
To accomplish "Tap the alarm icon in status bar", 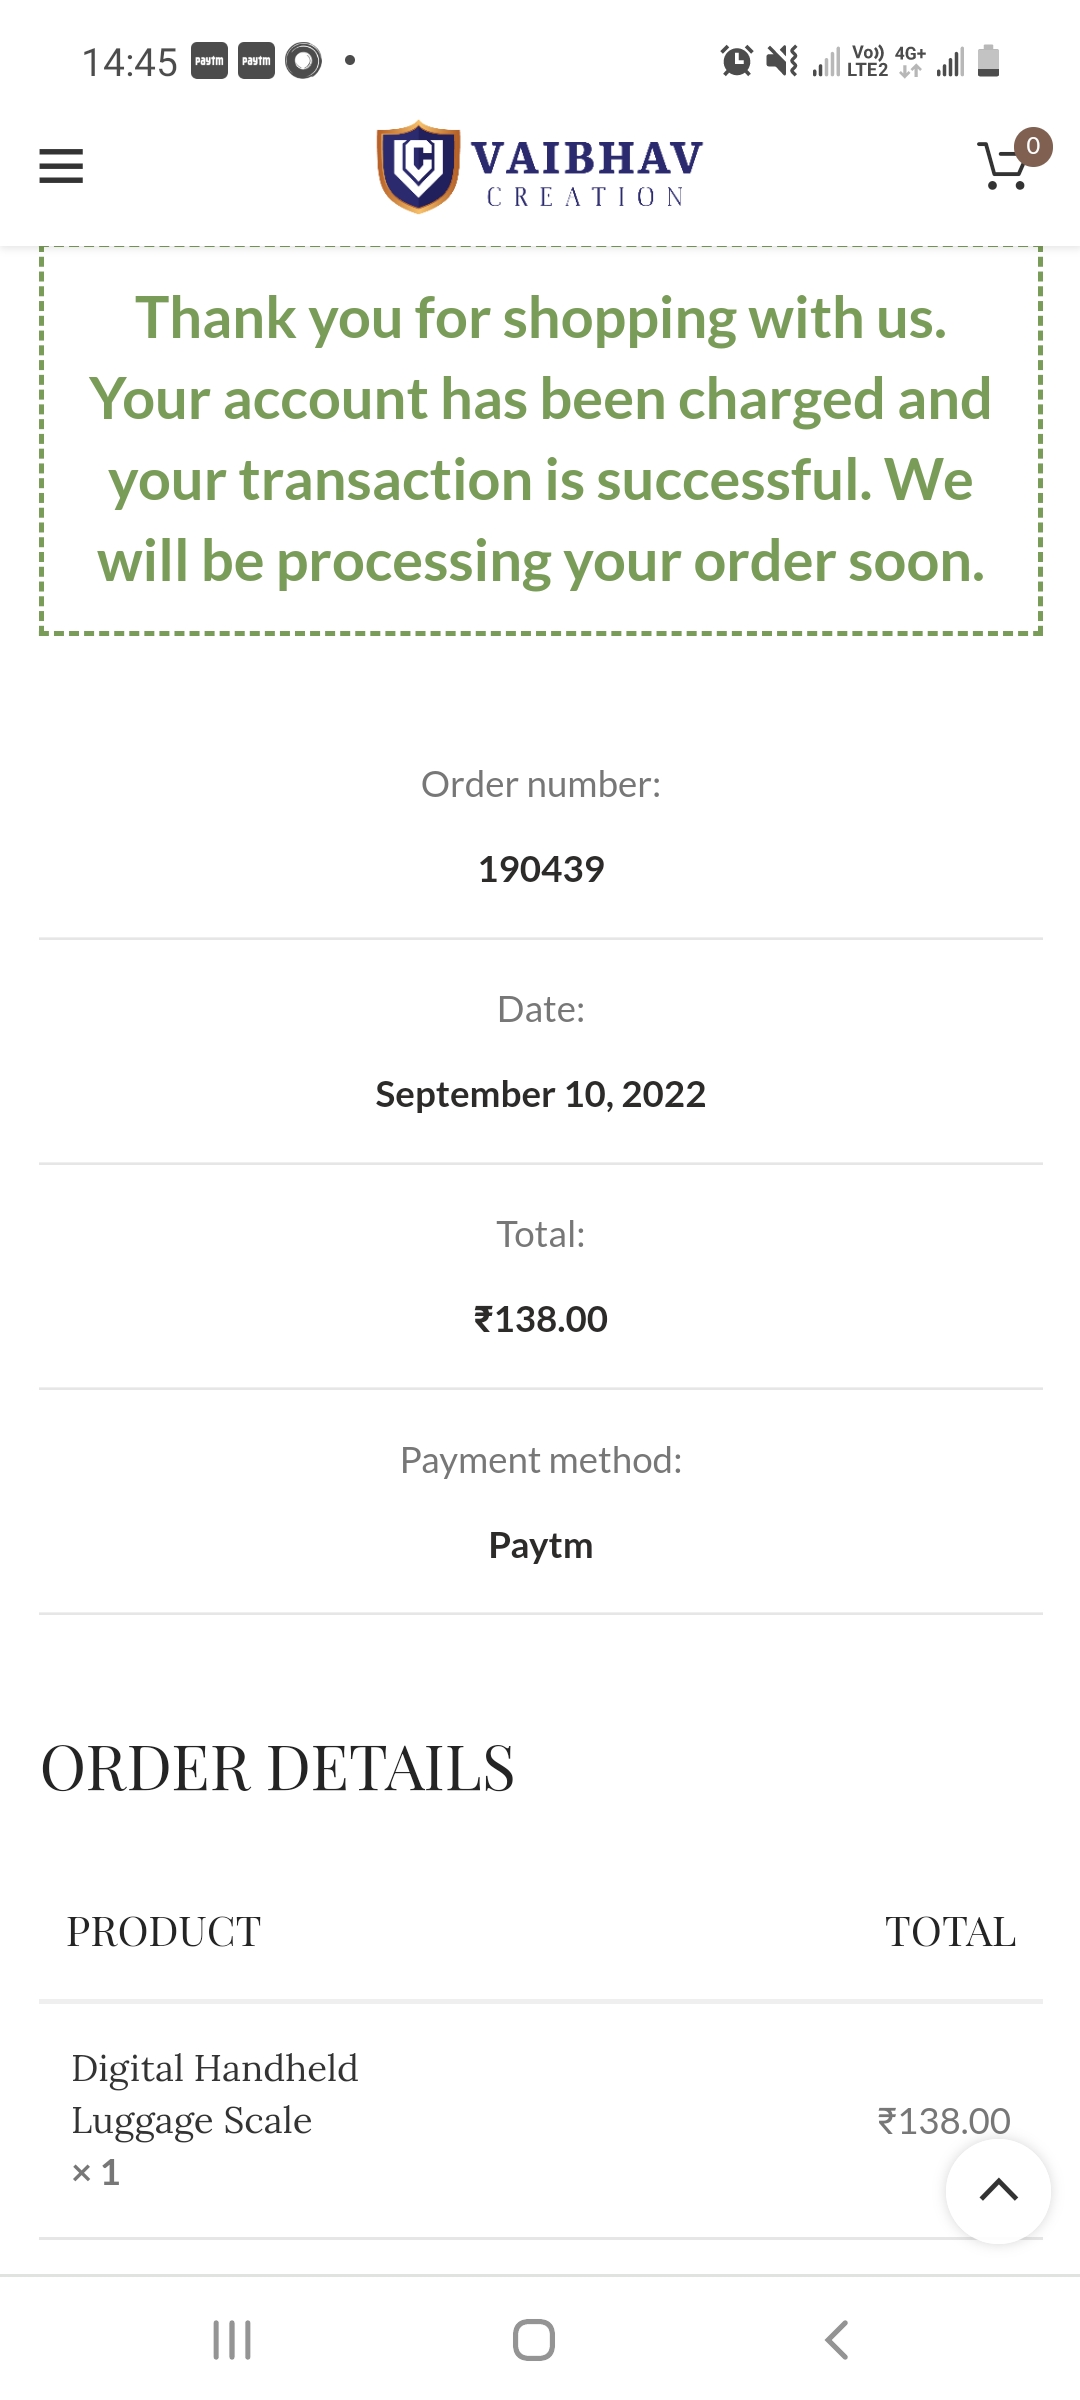I will [x=737, y=61].
